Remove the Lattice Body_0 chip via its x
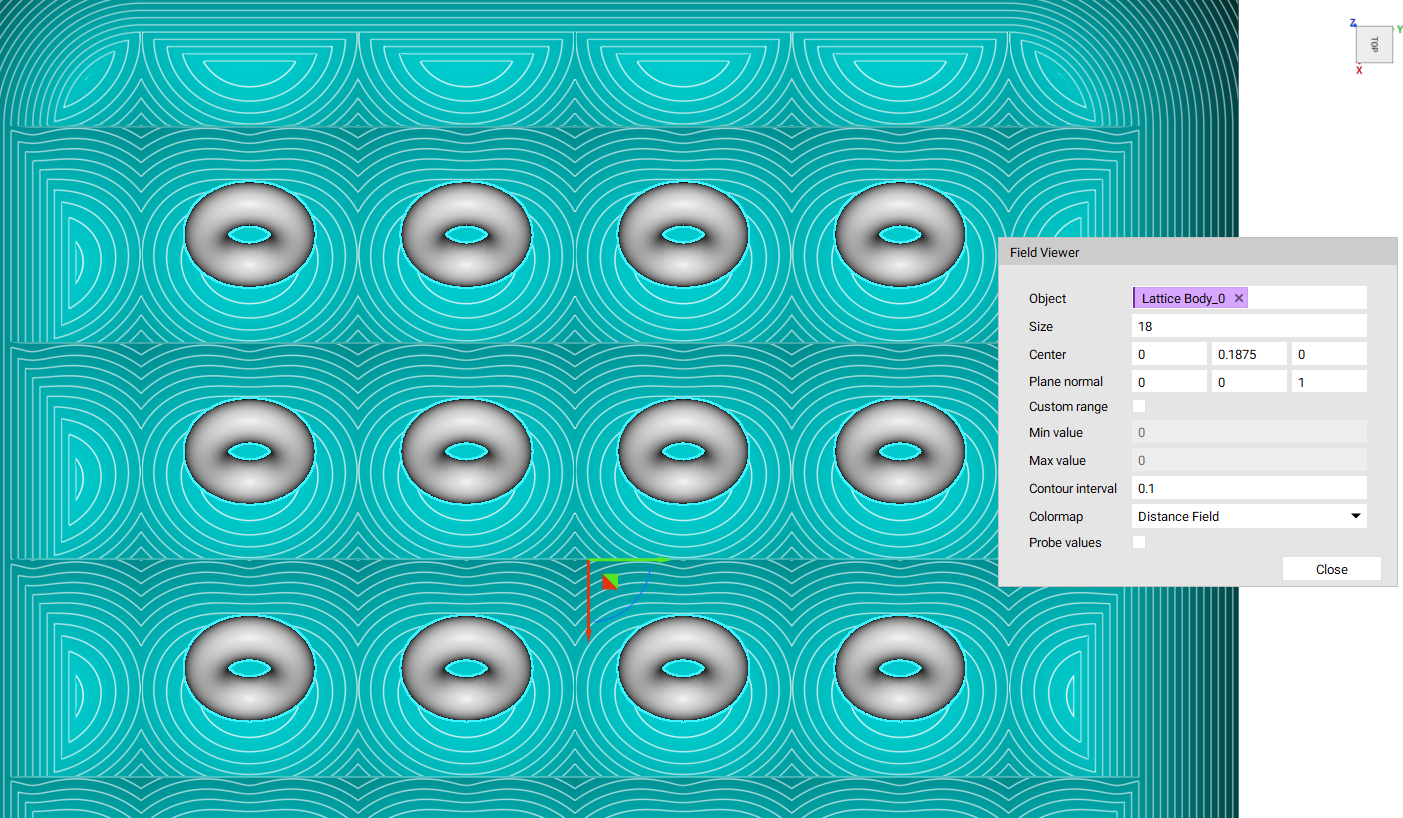Viewport: 1403px width, 818px height. click(x=1239, y=298)
